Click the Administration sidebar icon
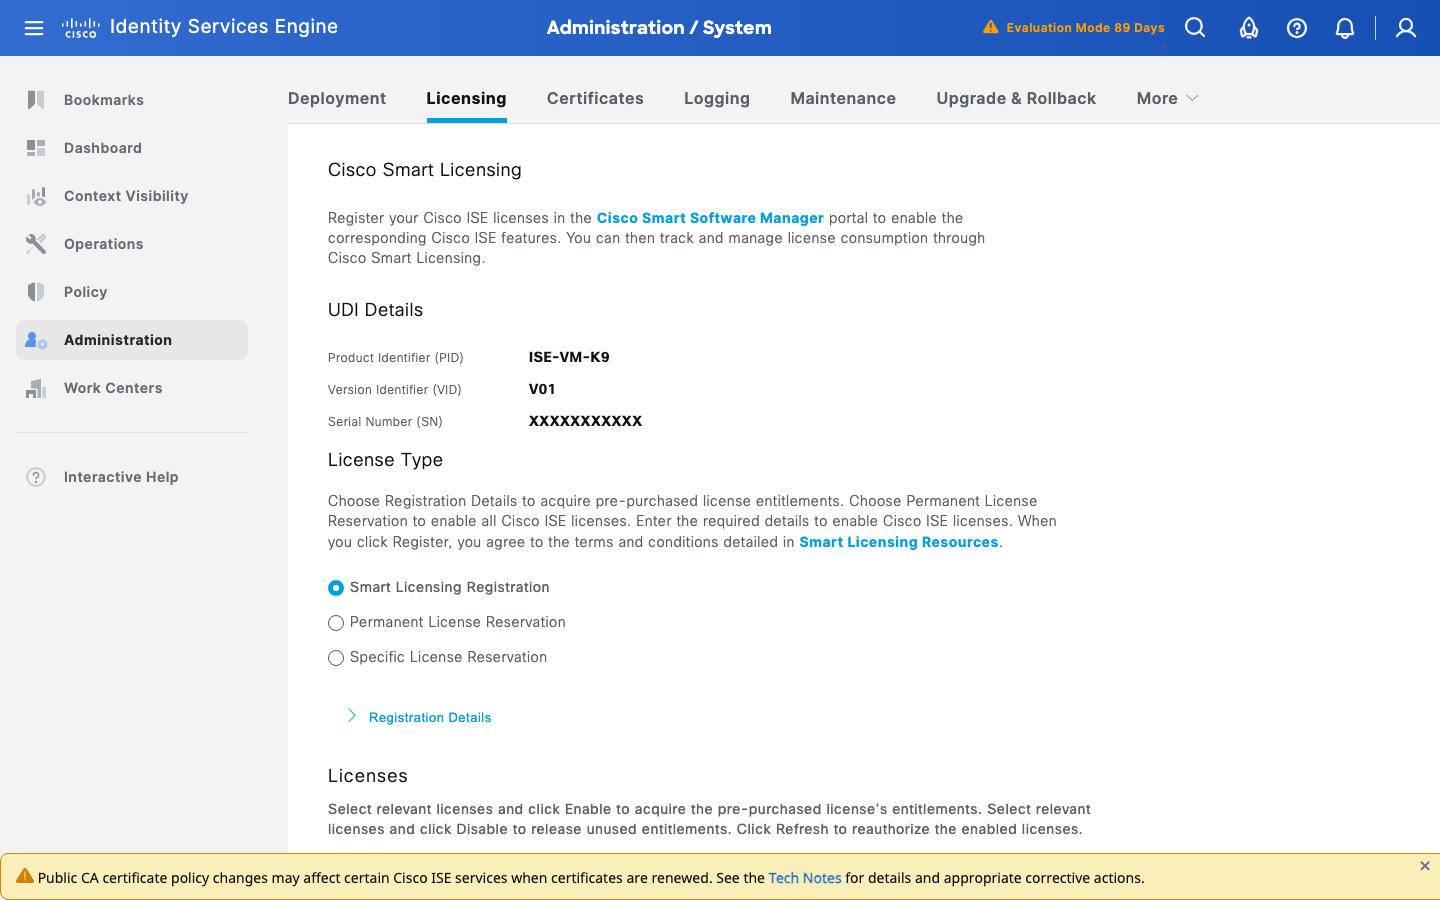 (36, 340)
